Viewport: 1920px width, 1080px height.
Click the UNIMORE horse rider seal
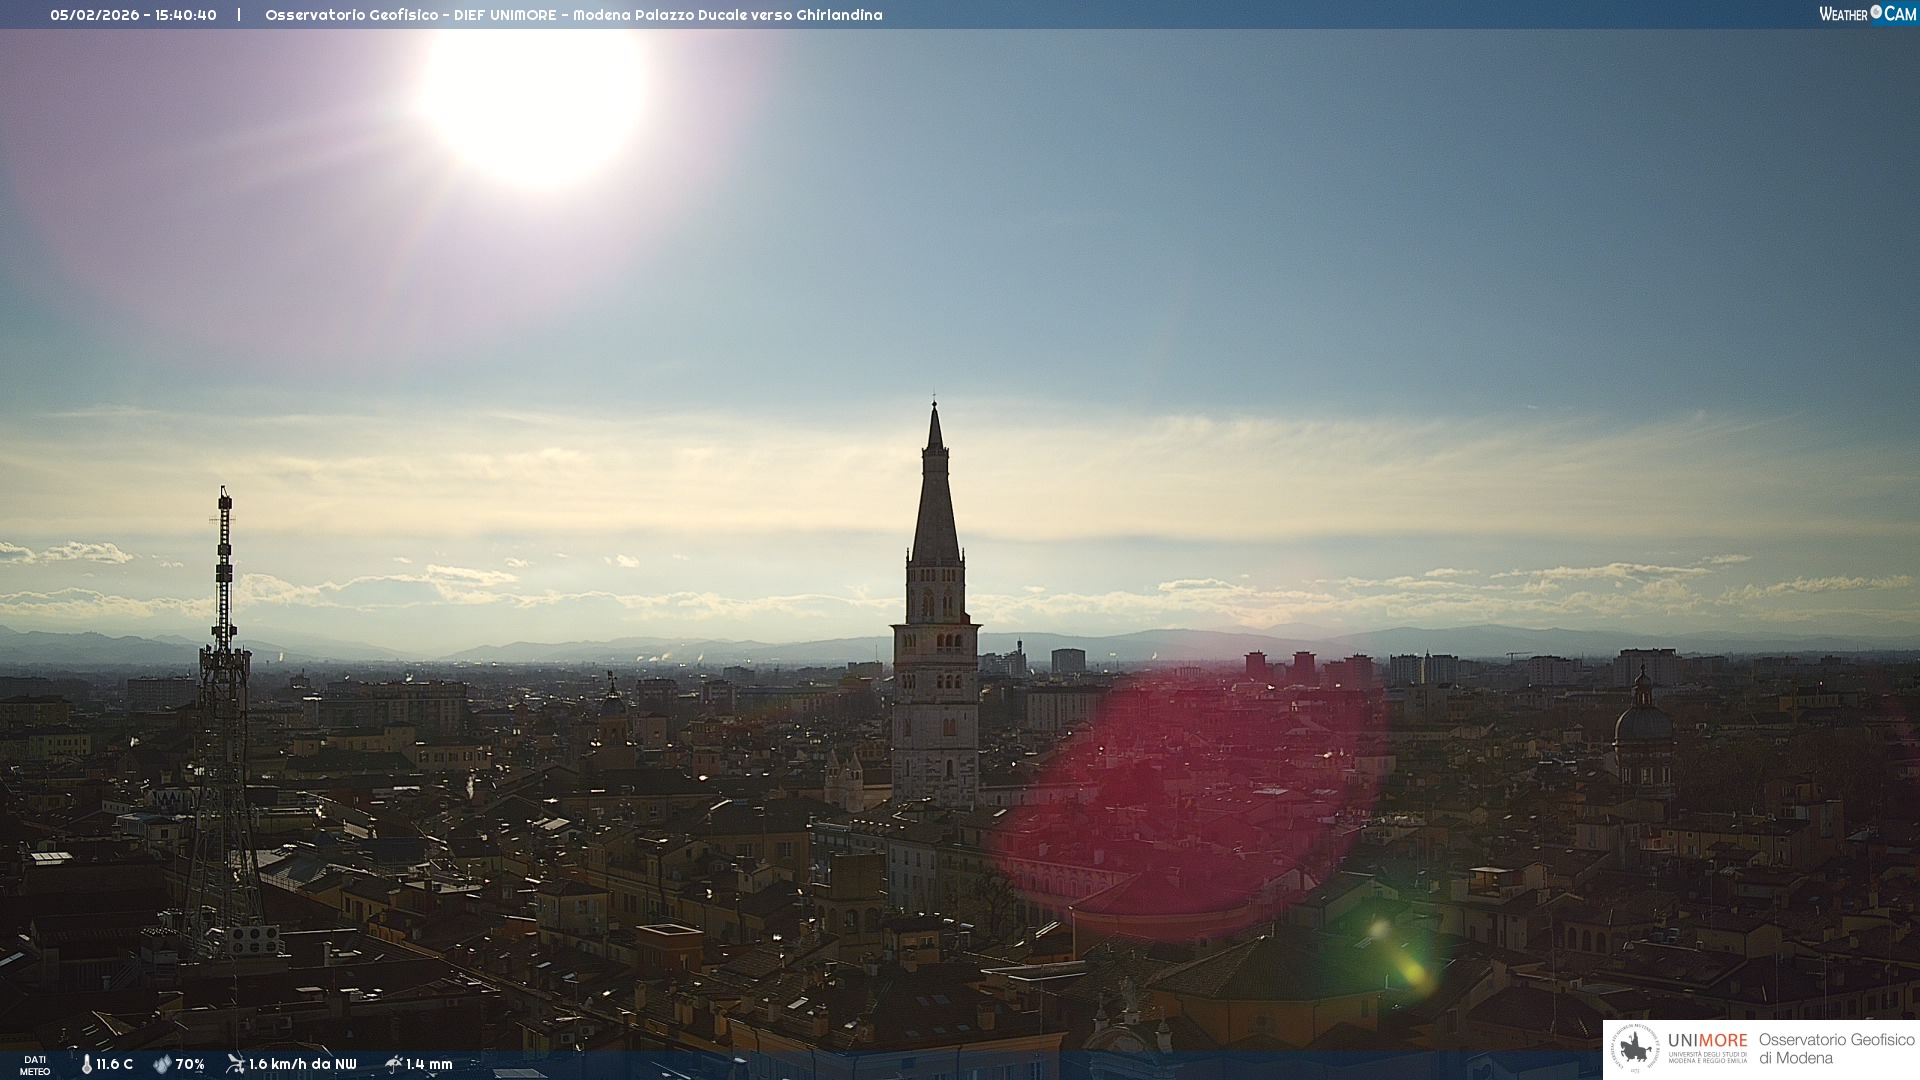1635,1049
